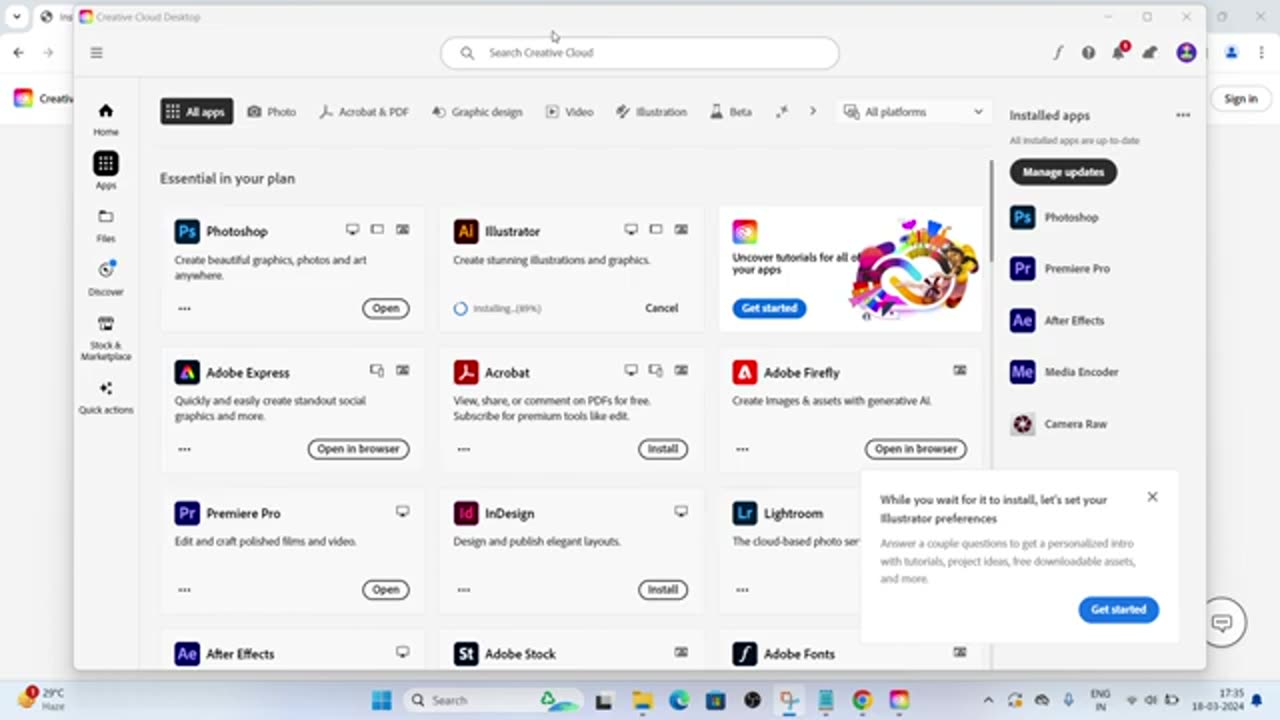
Task: Click Get started in Illustrator preferences popup
Action: click(x=1118, y=609)
